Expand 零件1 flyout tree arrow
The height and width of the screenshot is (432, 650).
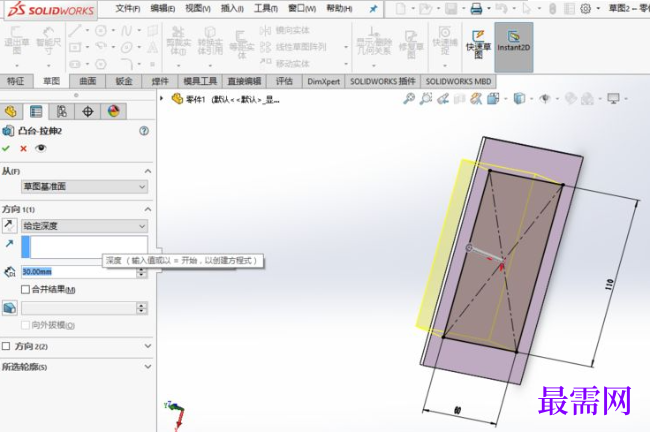pyautogui.click(x=162, y=99)
